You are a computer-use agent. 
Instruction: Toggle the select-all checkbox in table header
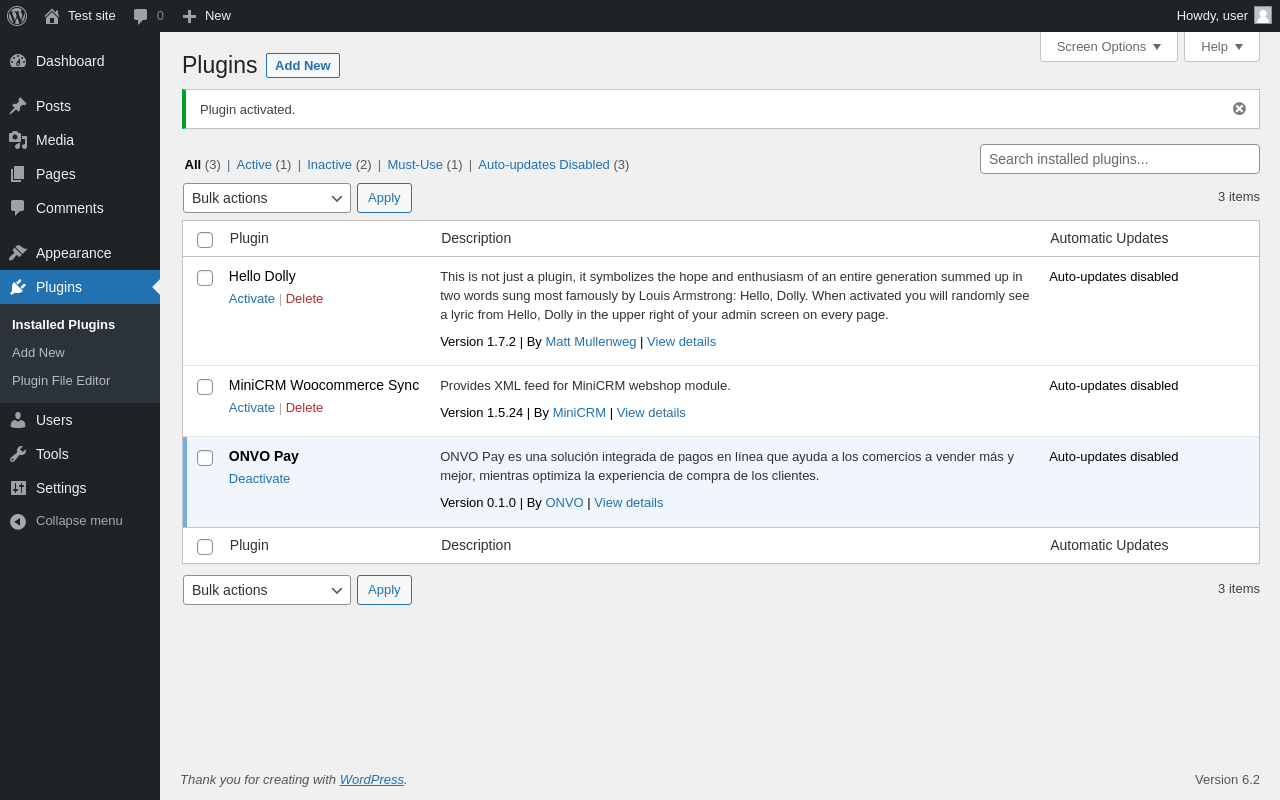pyautogui.click(x=205, y=240)
